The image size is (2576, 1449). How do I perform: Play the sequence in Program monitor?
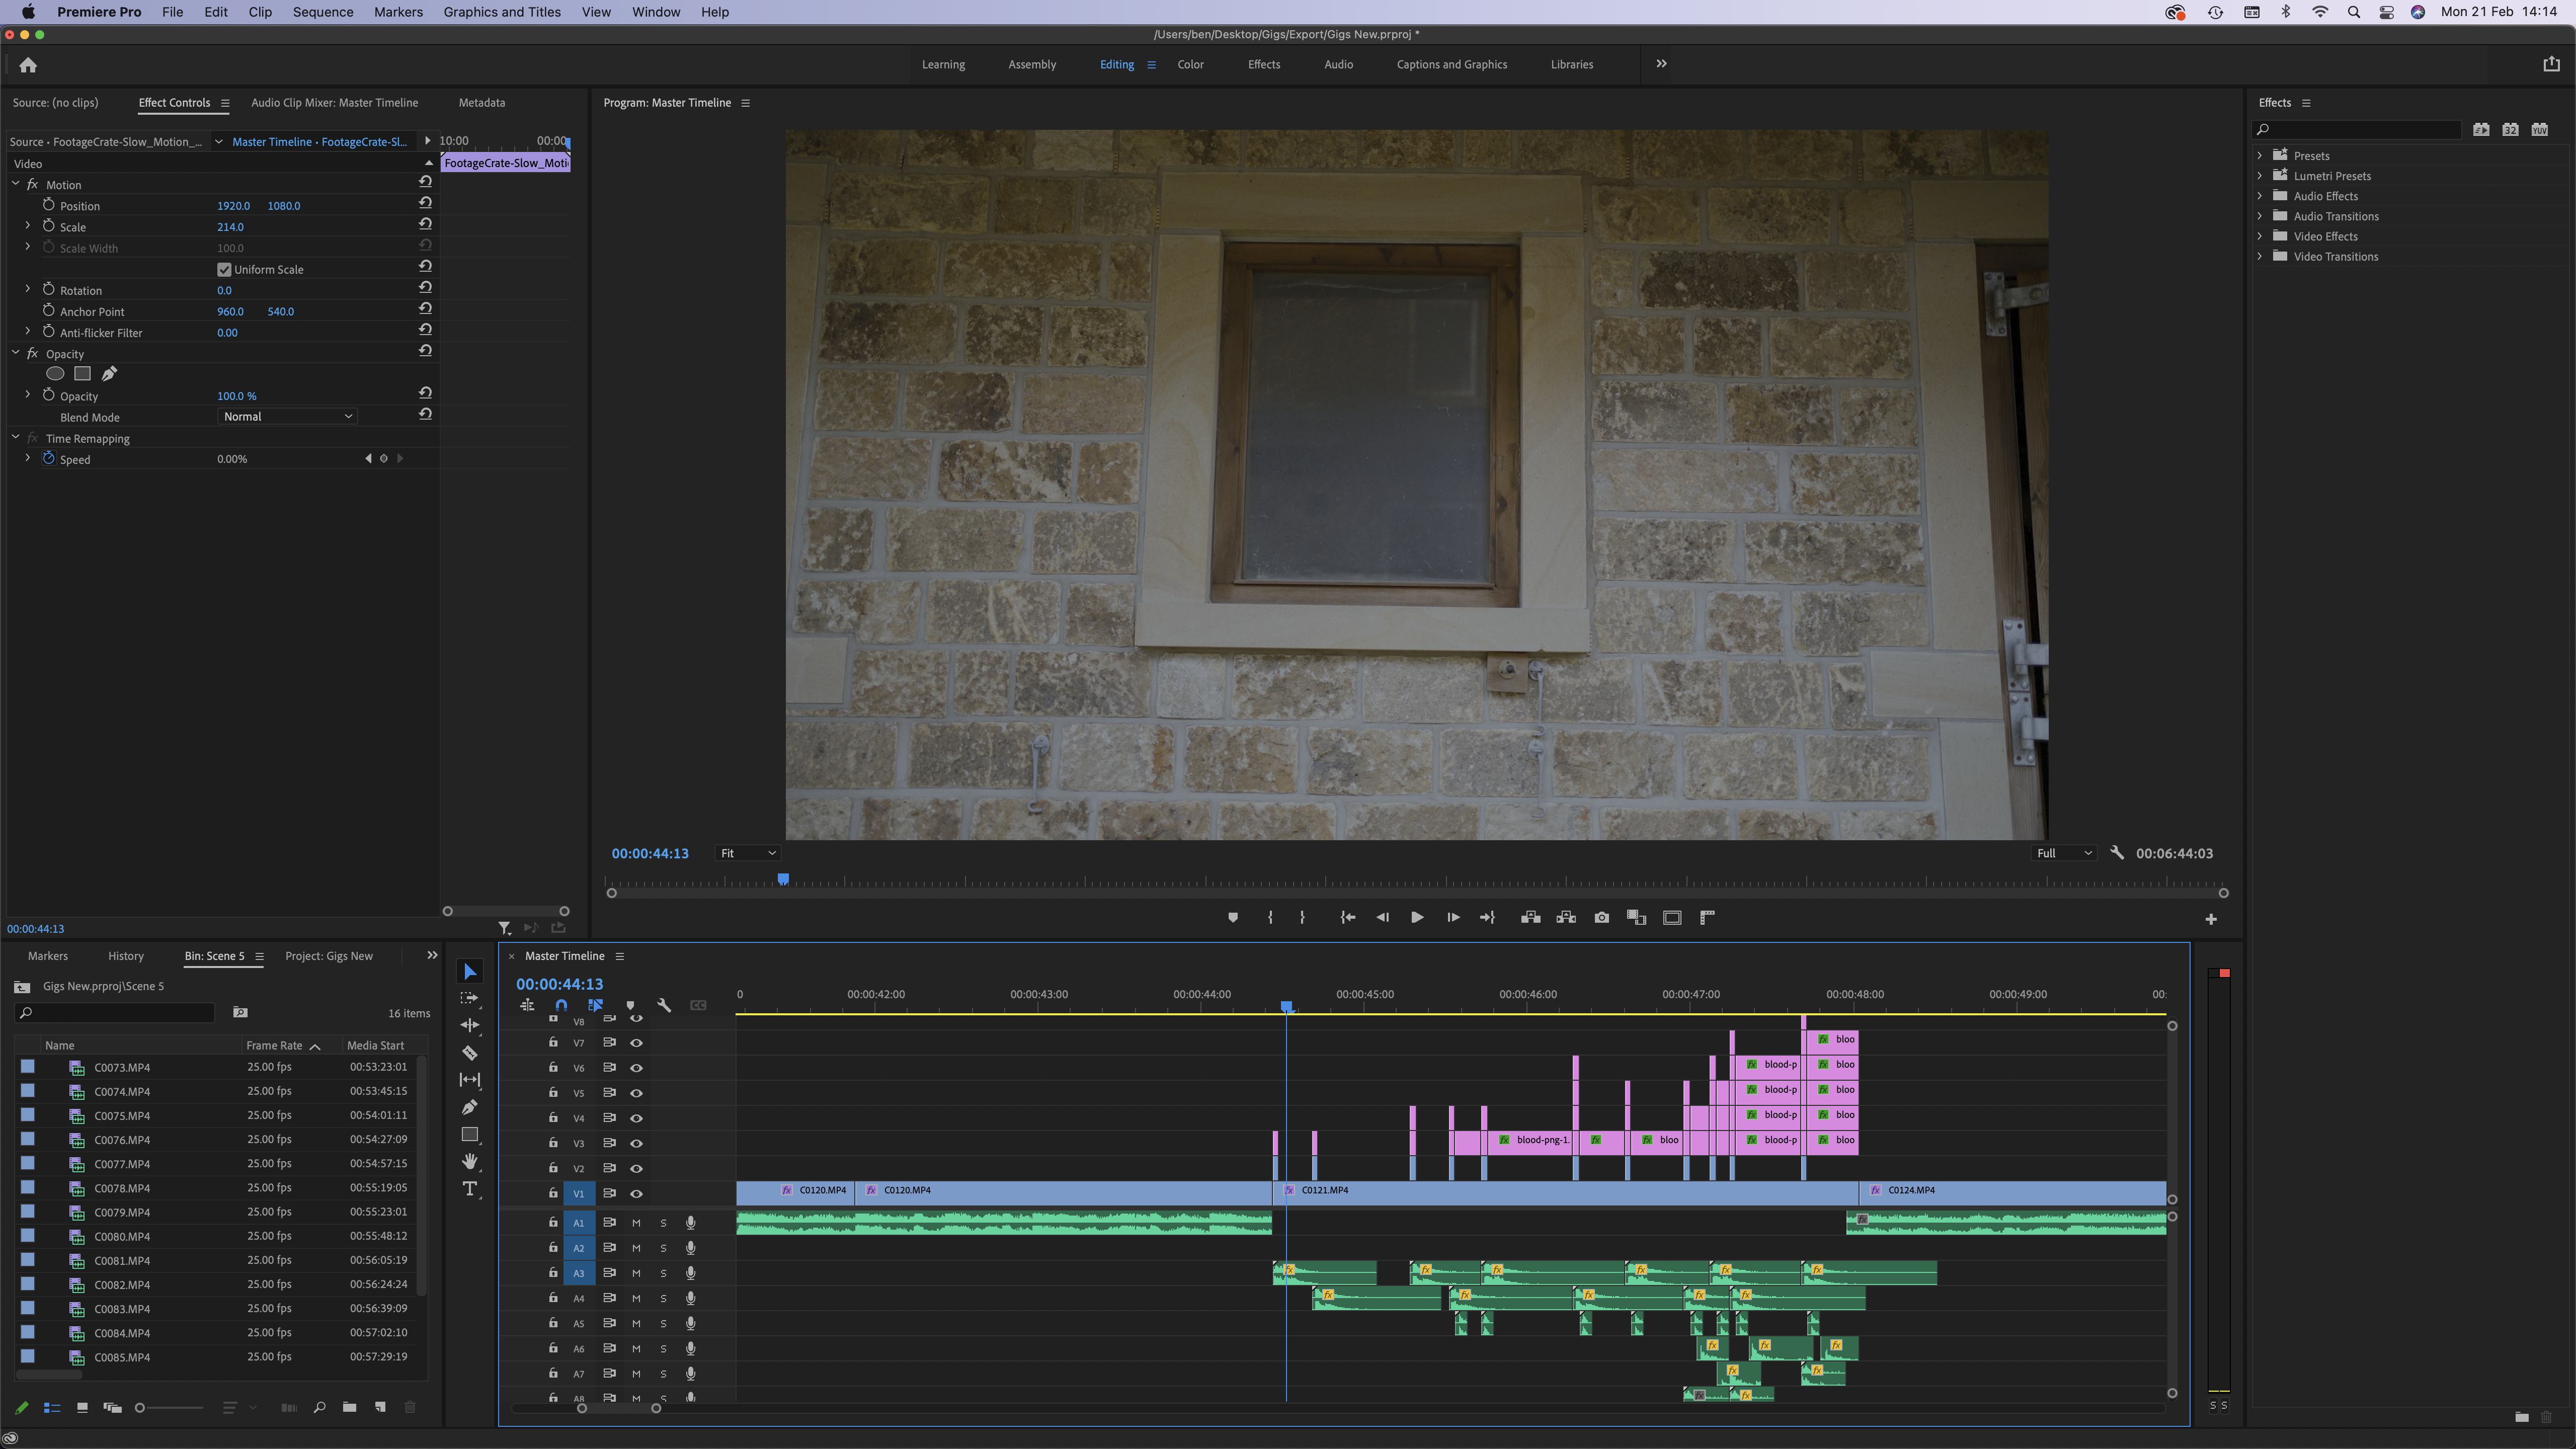(1416, 917)
